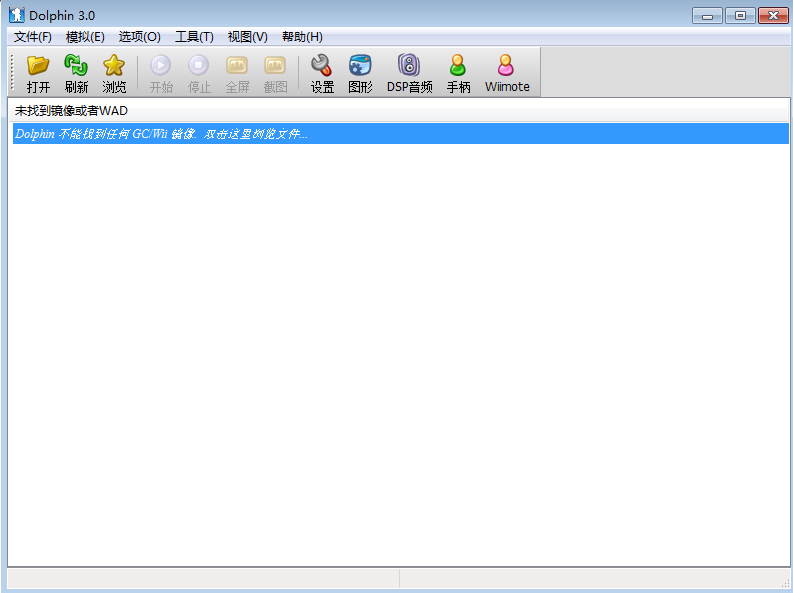Open Settings (设置) wrench icon

pos(322,65)
